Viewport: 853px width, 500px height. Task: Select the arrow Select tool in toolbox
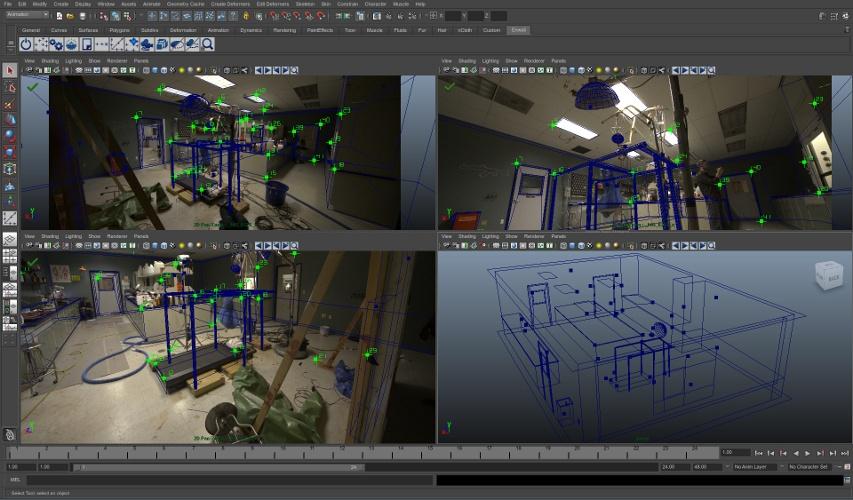point(10,70)
